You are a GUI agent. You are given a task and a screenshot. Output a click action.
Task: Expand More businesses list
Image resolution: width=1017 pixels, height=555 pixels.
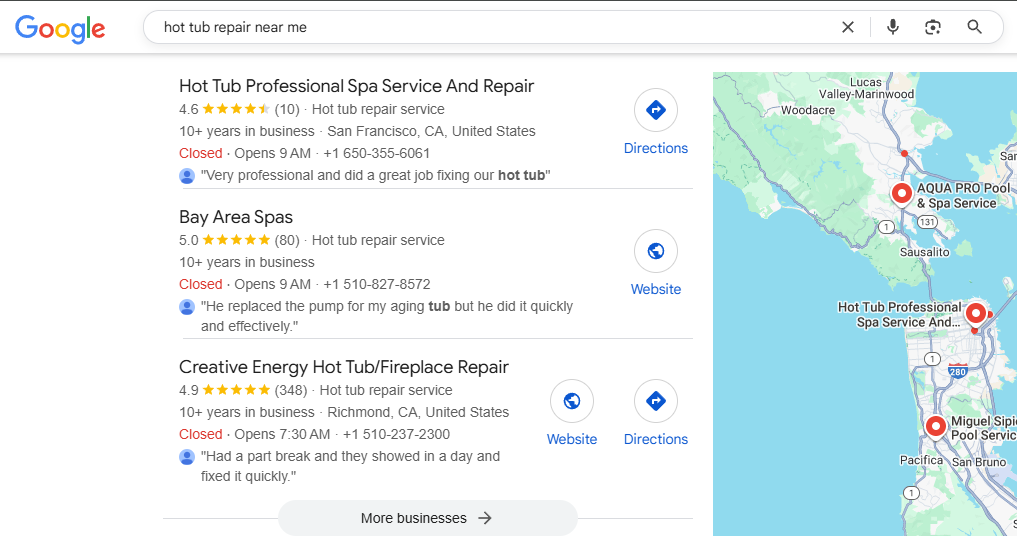pyautogui.click(x=427, y=518)
